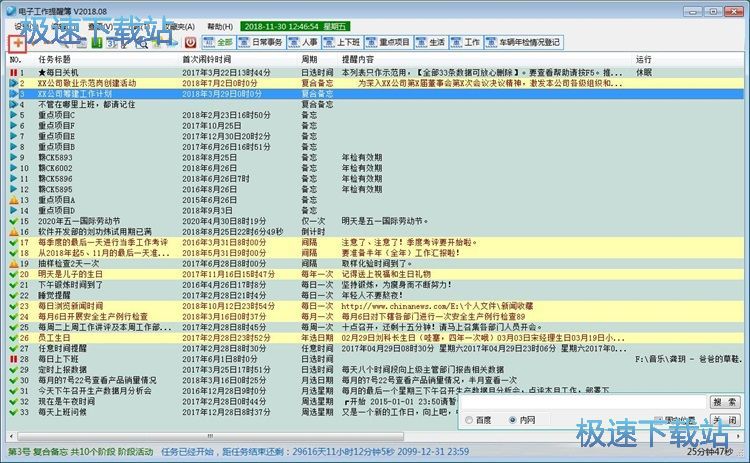Click the play icon of row 4
Image resolution: width=750 pixels, height=463 pixels.
[x=13, y=104]
